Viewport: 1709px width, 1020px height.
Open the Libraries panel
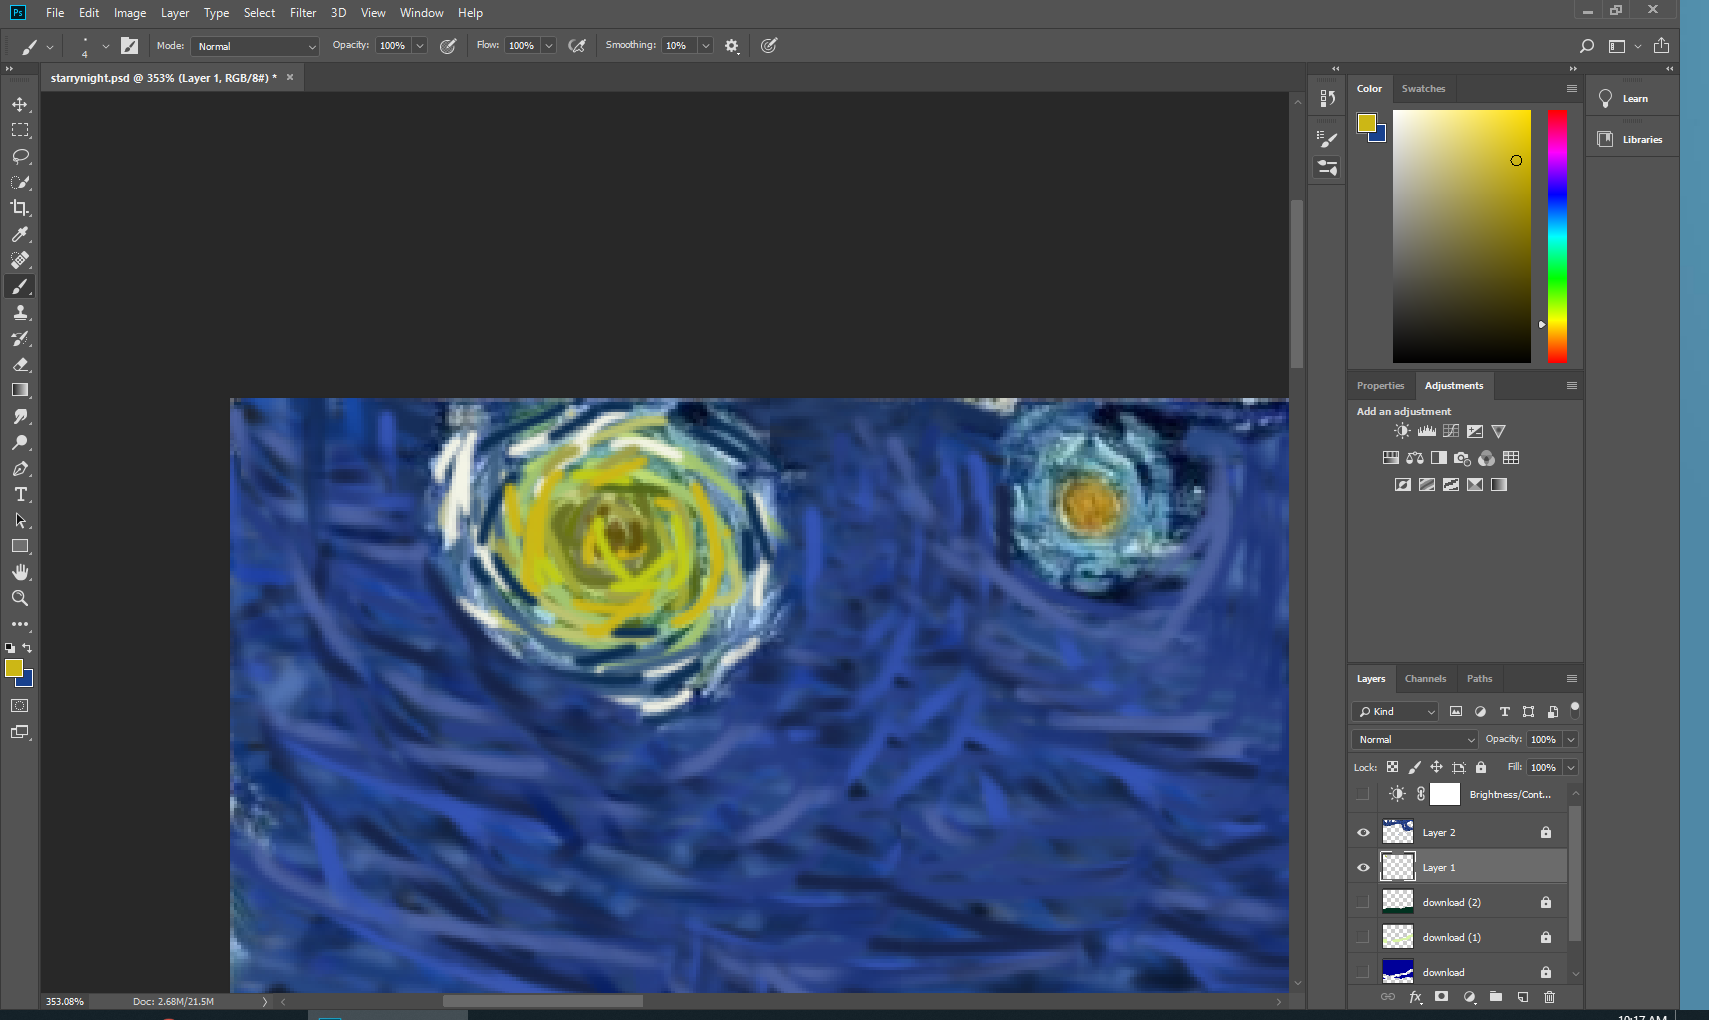coord(1632,139)
